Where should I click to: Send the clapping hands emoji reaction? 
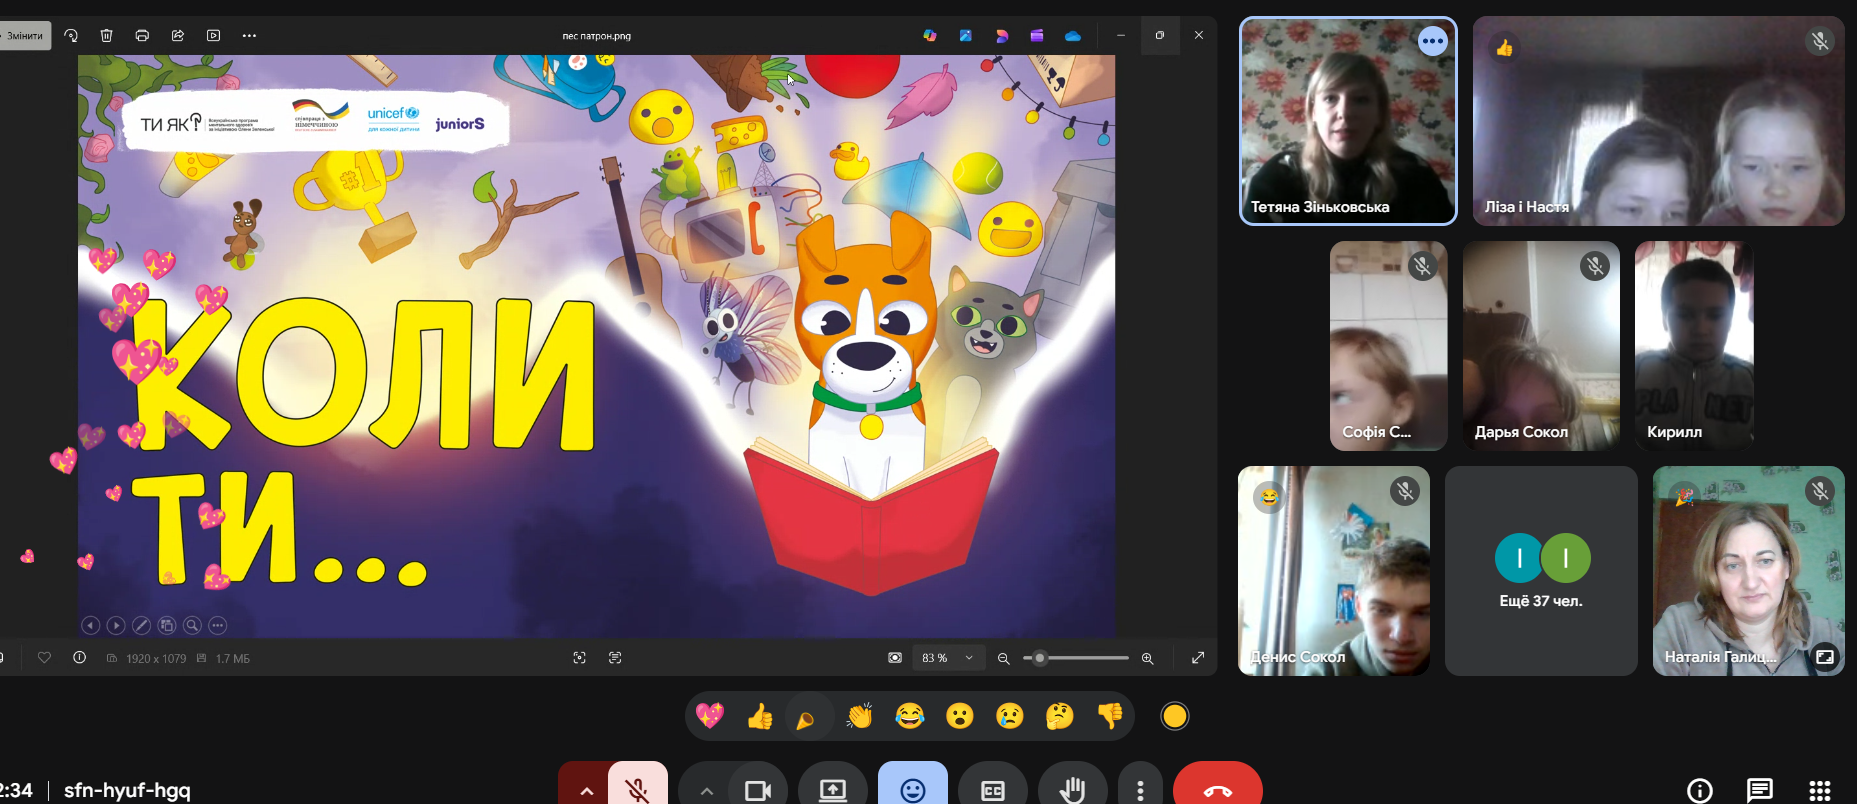[x=859, y=716]
